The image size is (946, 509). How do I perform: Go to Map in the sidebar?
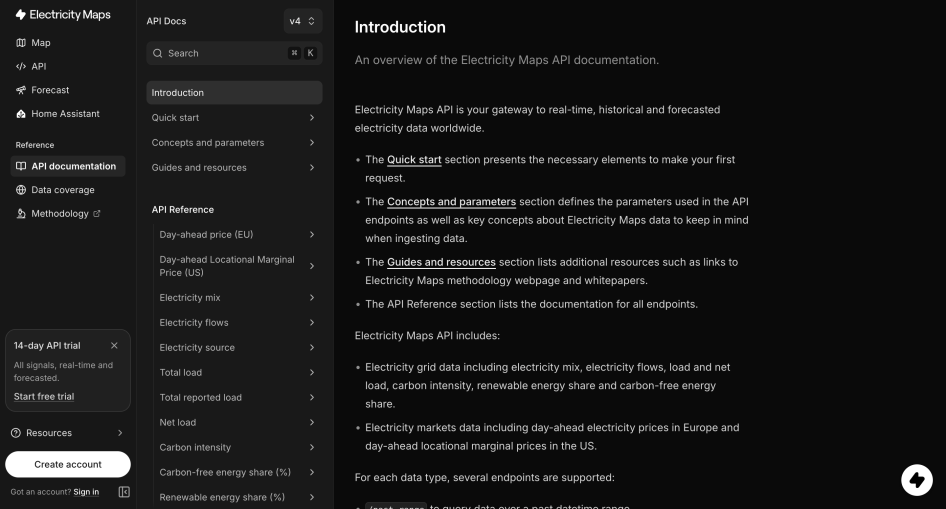click(68, 43)
